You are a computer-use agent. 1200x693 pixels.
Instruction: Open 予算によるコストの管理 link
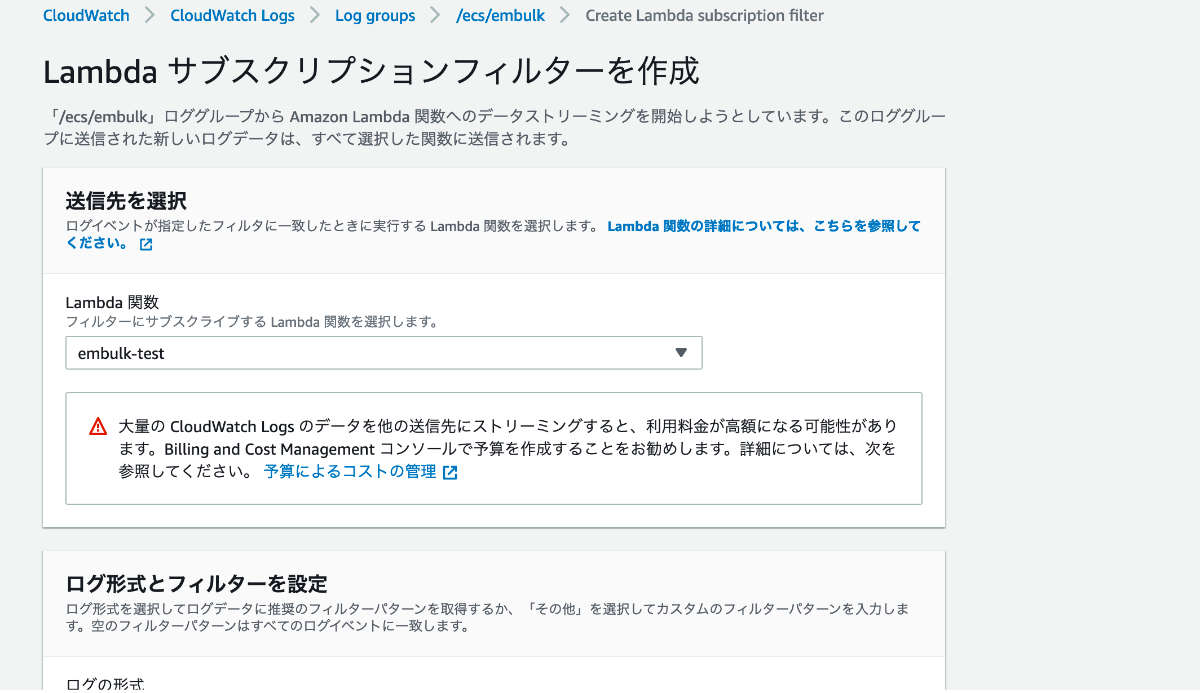(350, 472)
